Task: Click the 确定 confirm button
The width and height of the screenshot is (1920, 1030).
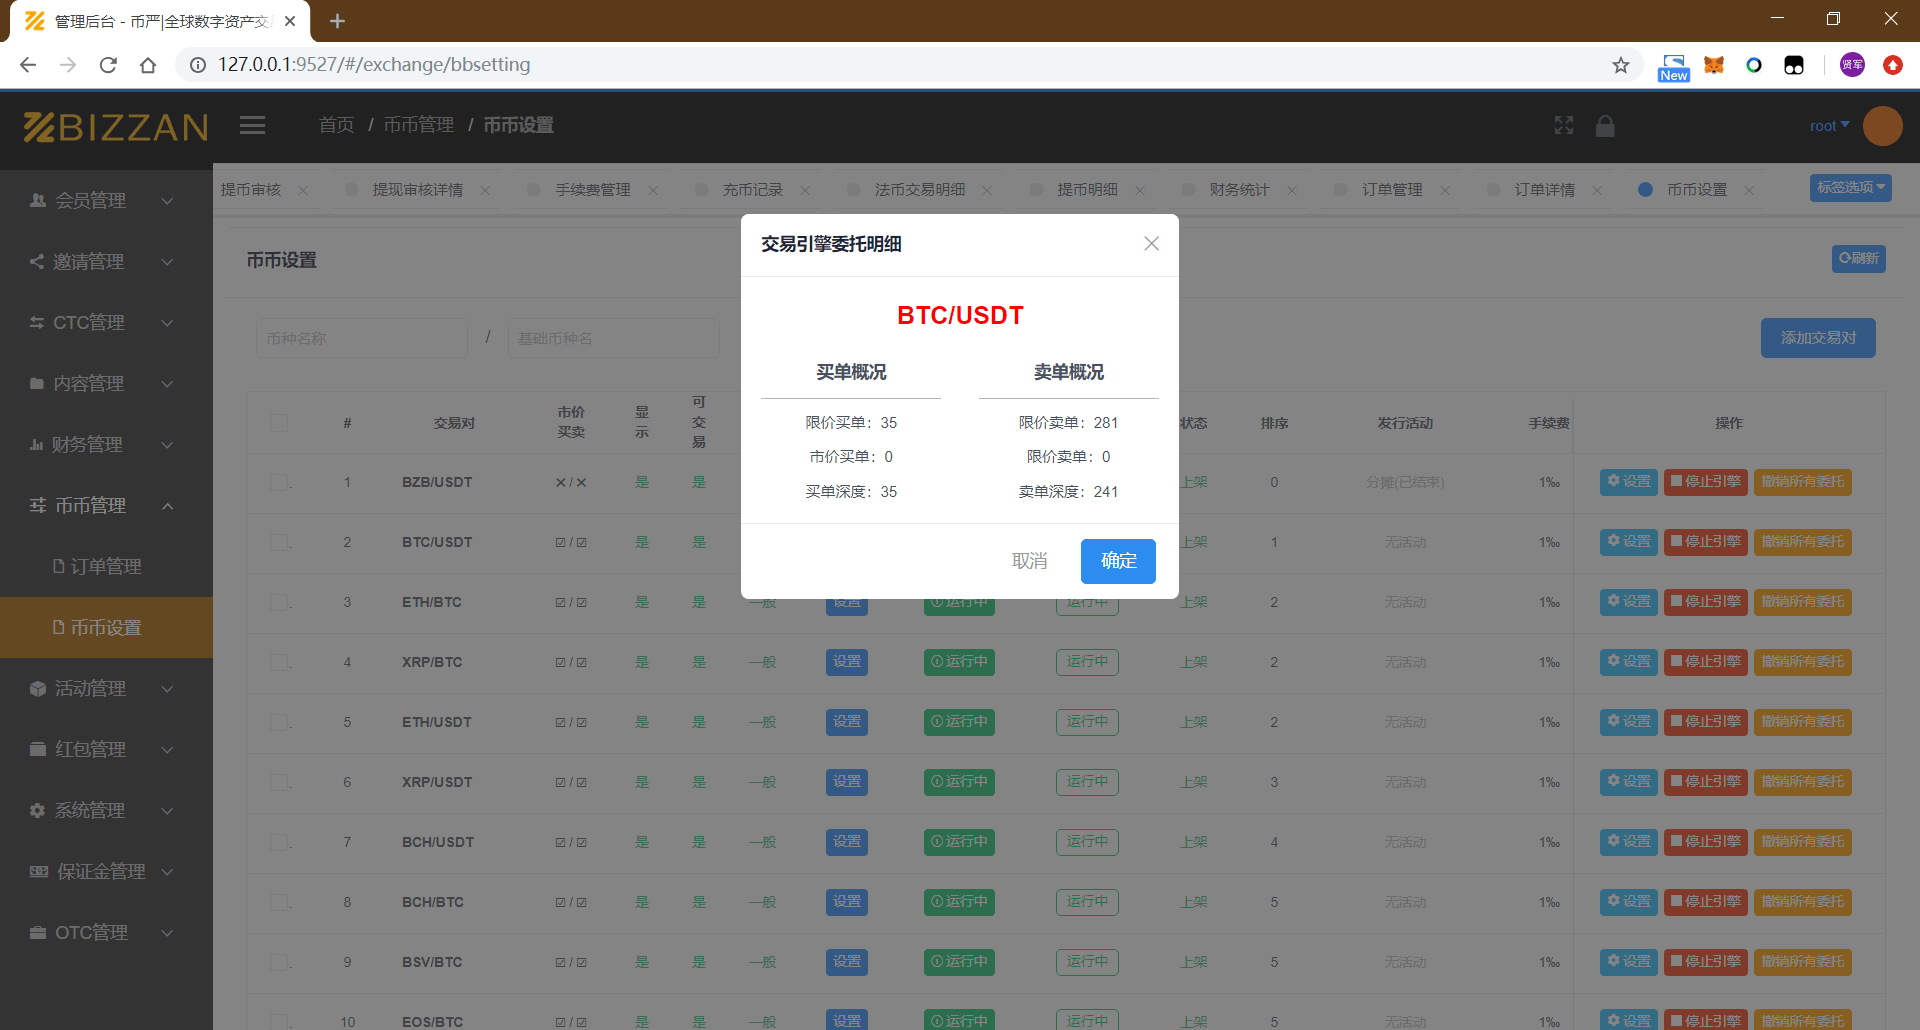Action: (1117, 561)
